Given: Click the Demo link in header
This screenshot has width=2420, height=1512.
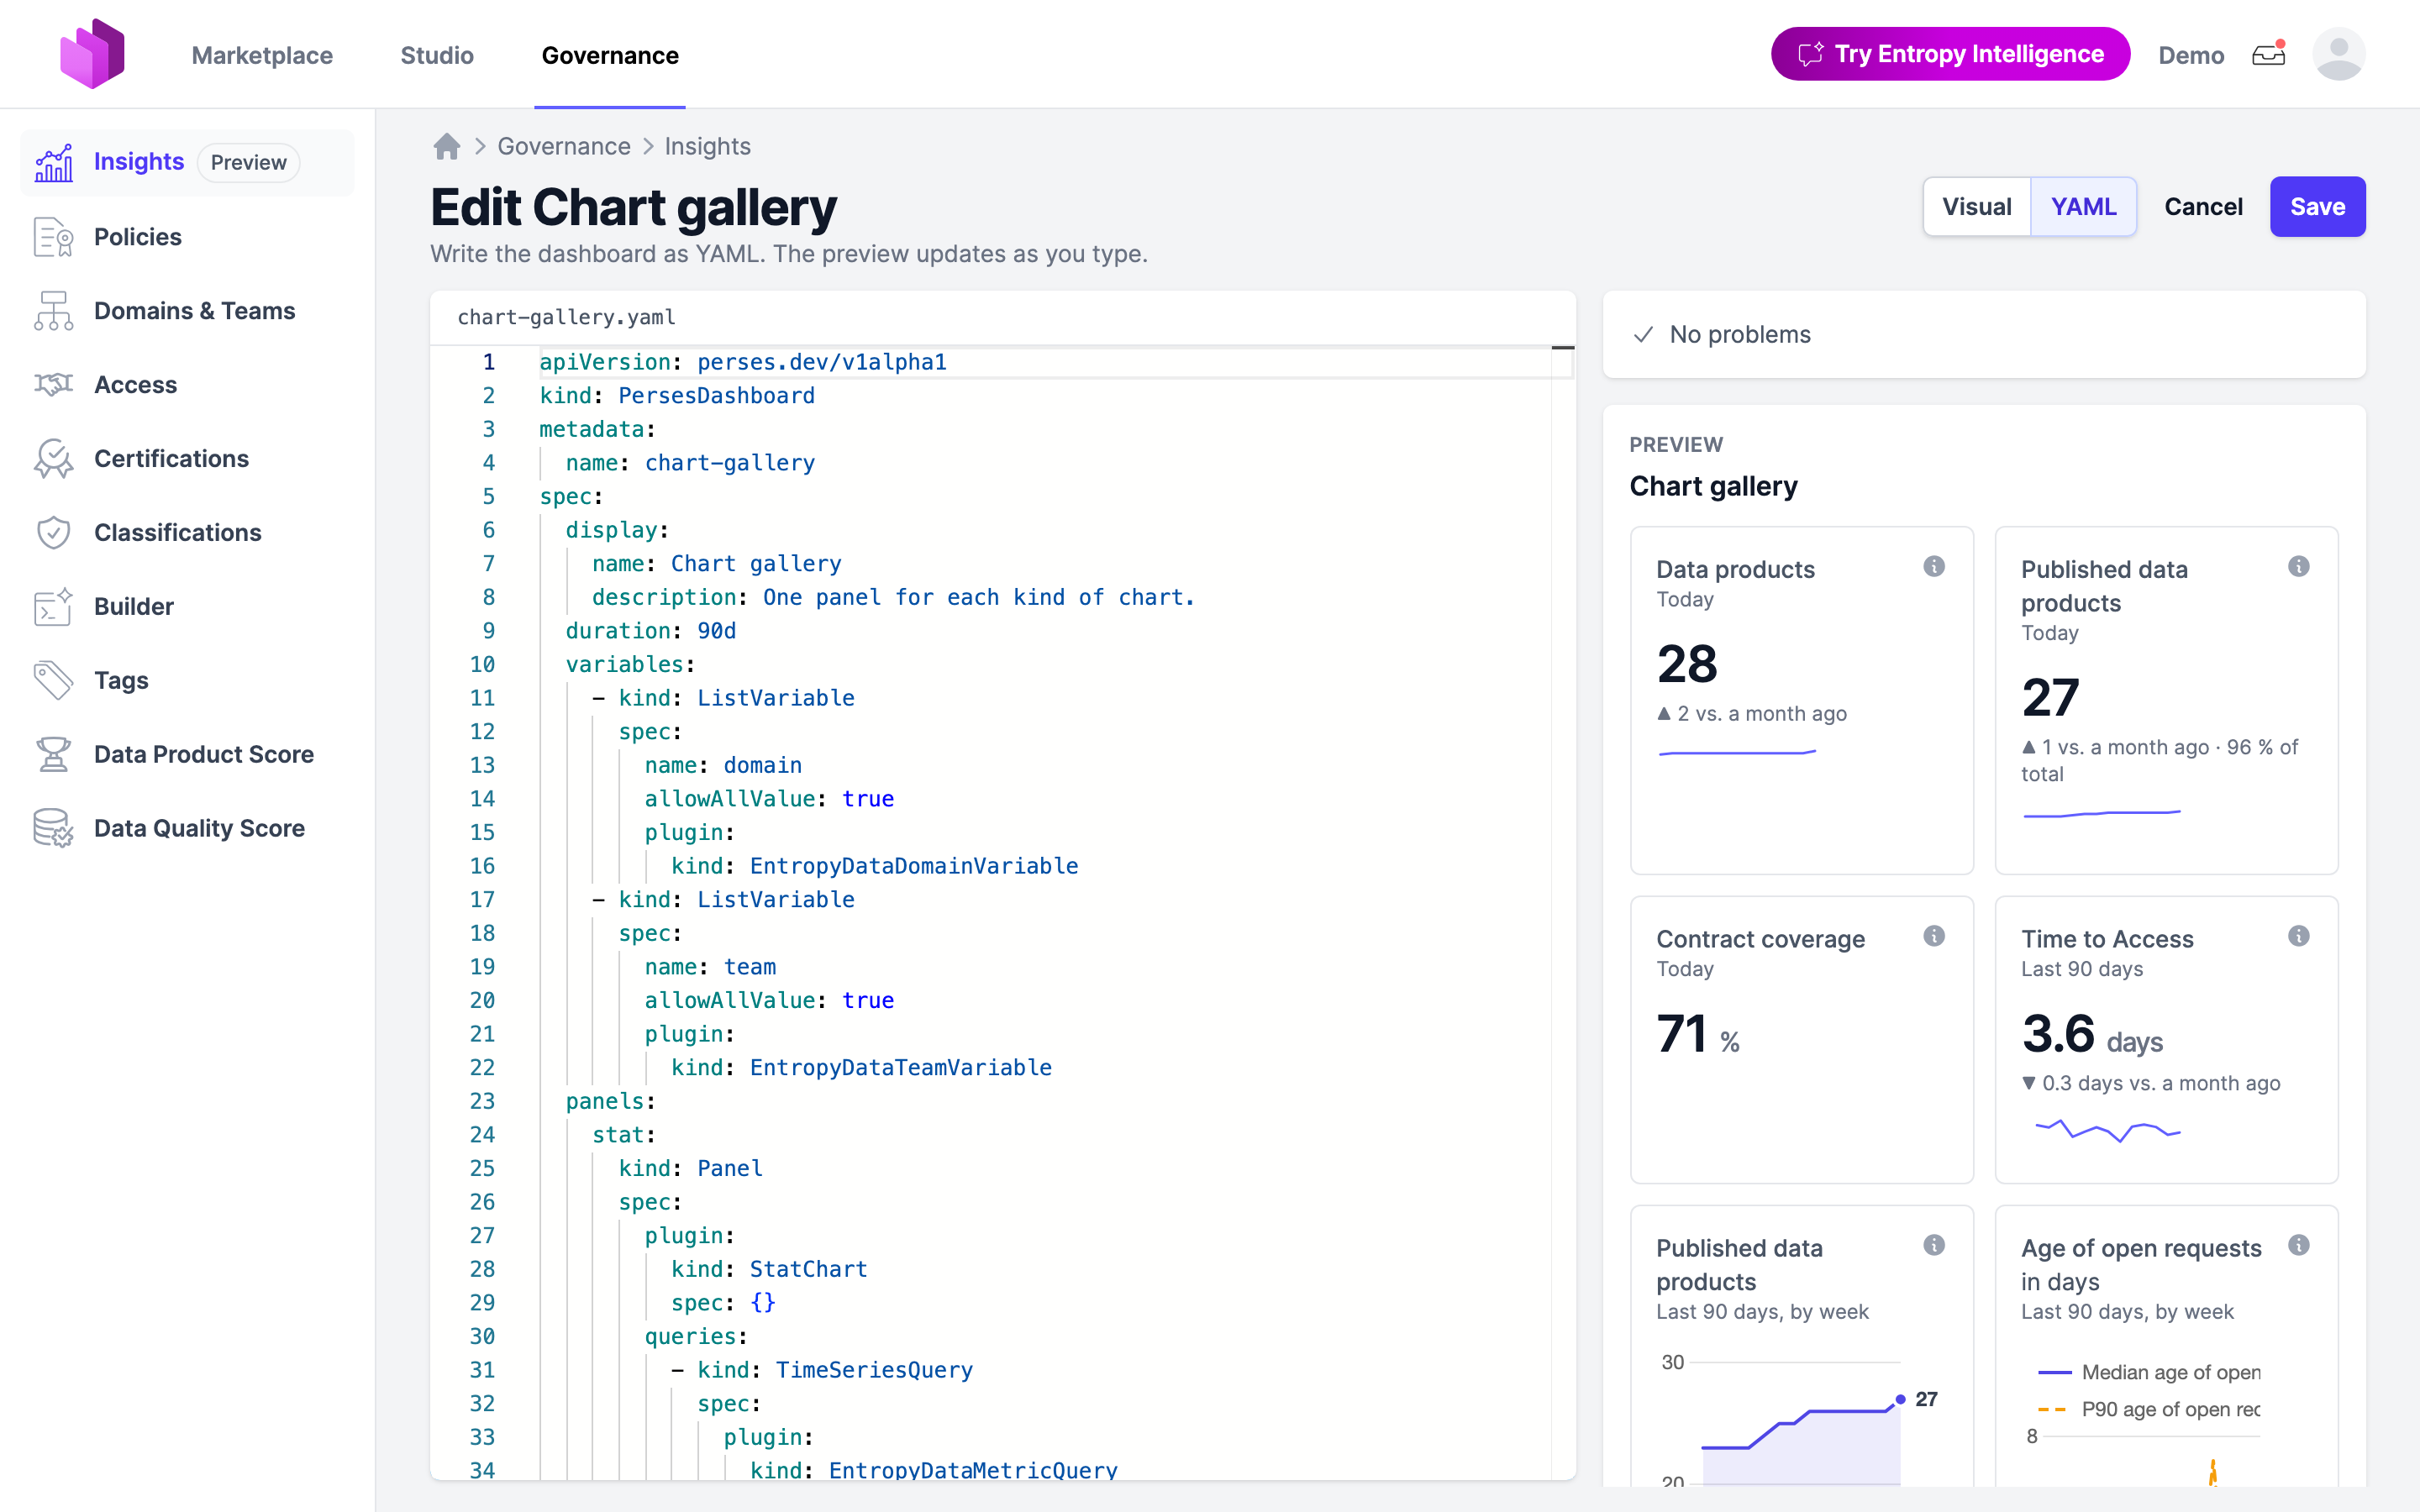Looking at the screenshot, I should pos(2191,55).
